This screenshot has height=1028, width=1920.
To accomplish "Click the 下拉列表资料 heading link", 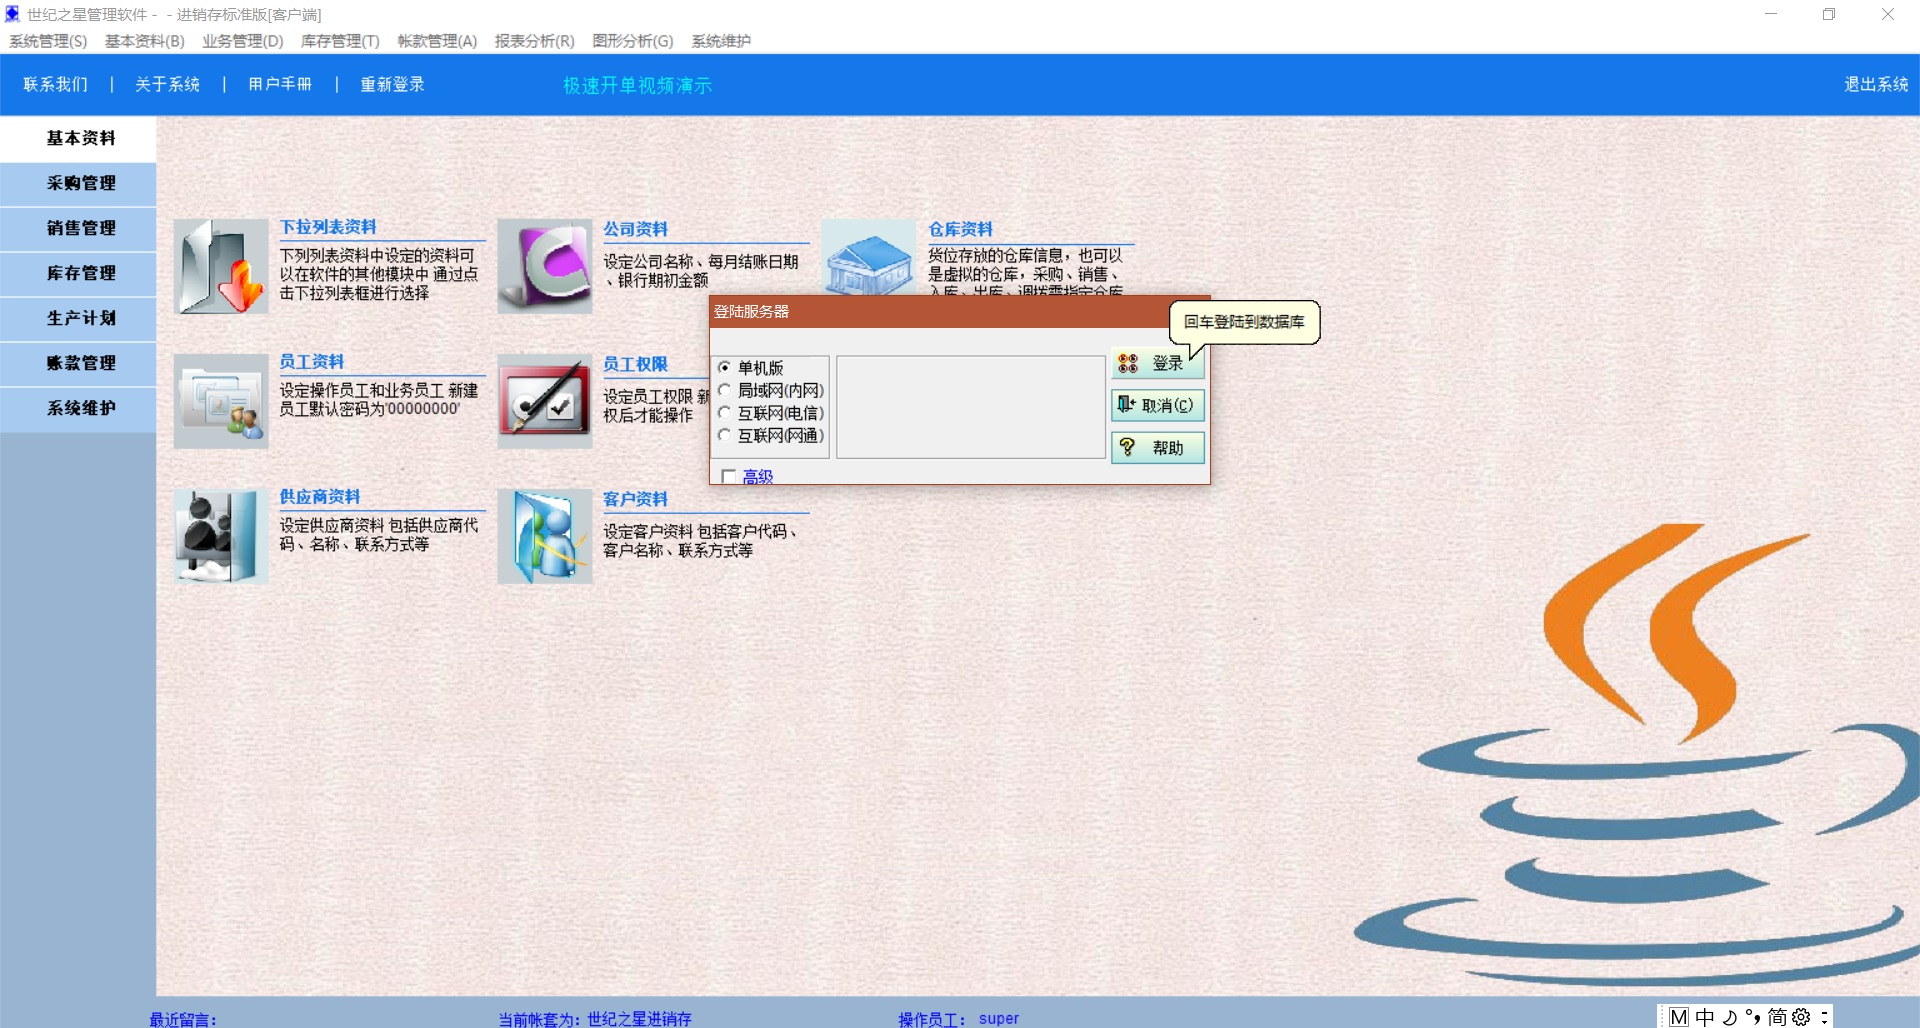I will [x=328, y=228].
